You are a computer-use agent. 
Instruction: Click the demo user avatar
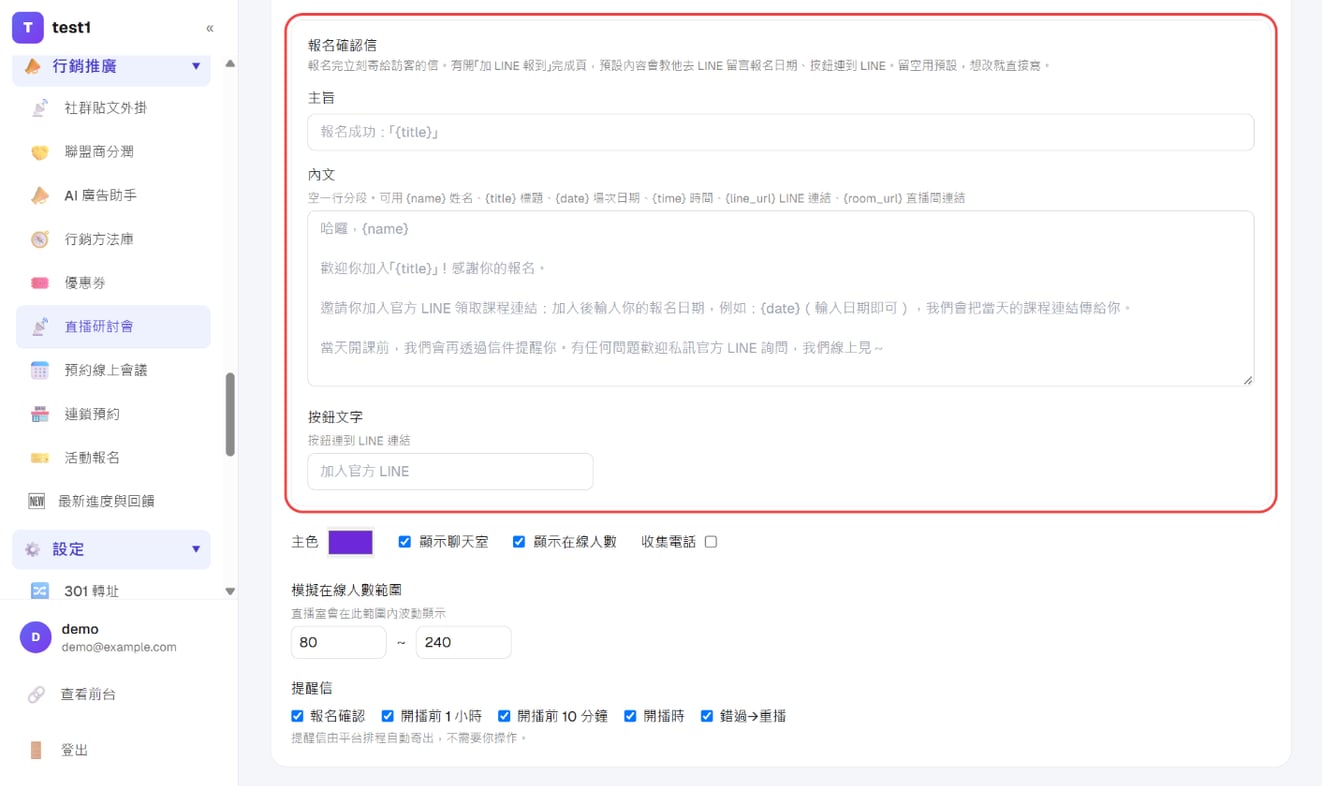36,637
